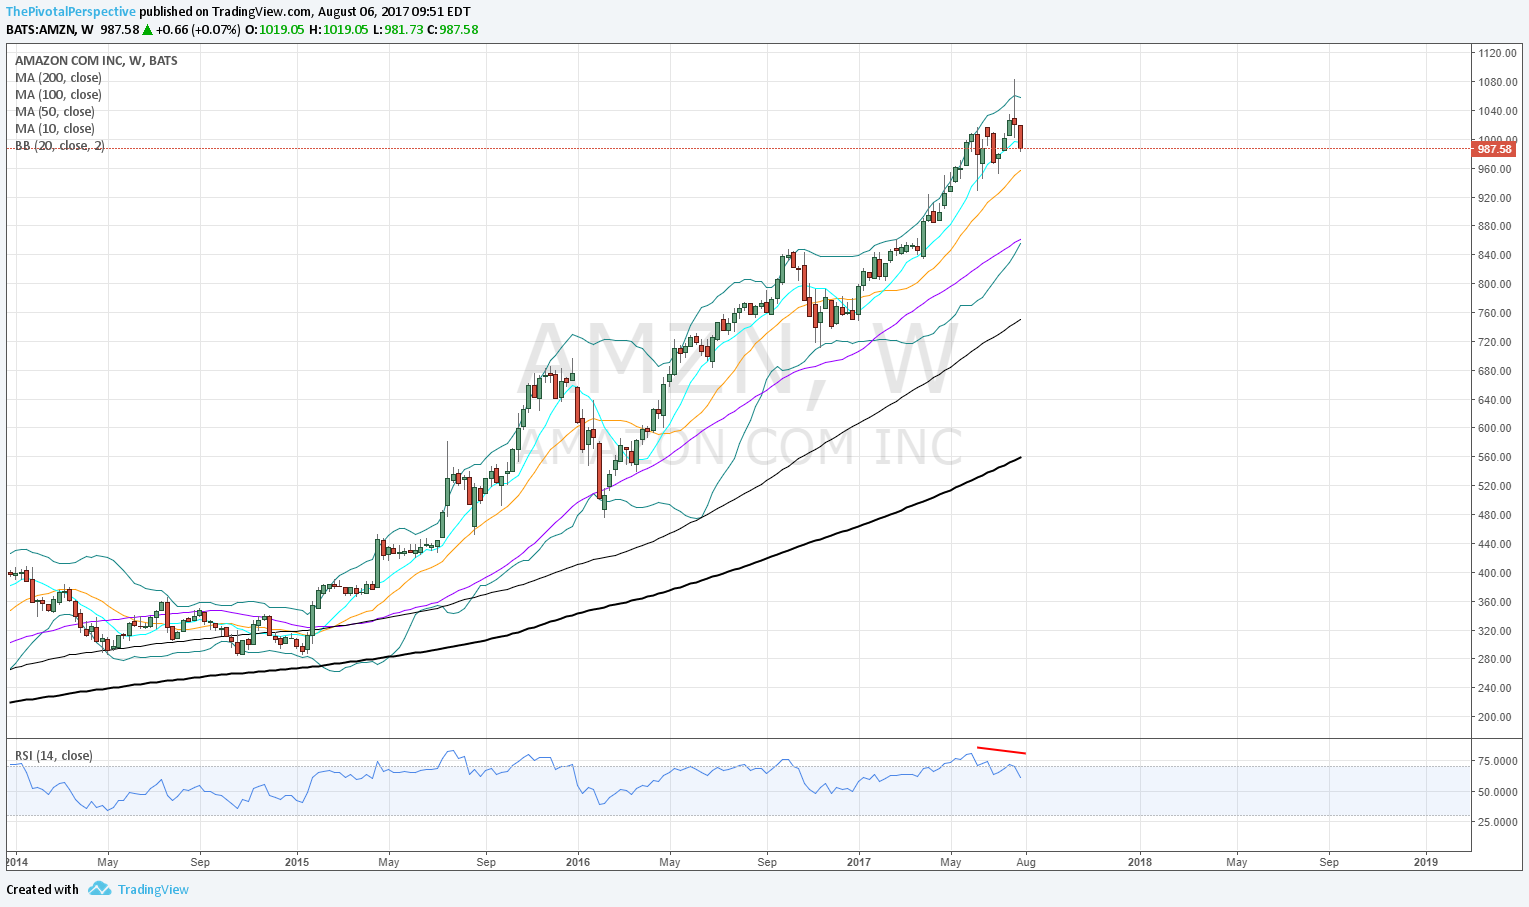Click the C:987.58 close value in header
The height and width of the screenshot is (907, 1529).
453,29
